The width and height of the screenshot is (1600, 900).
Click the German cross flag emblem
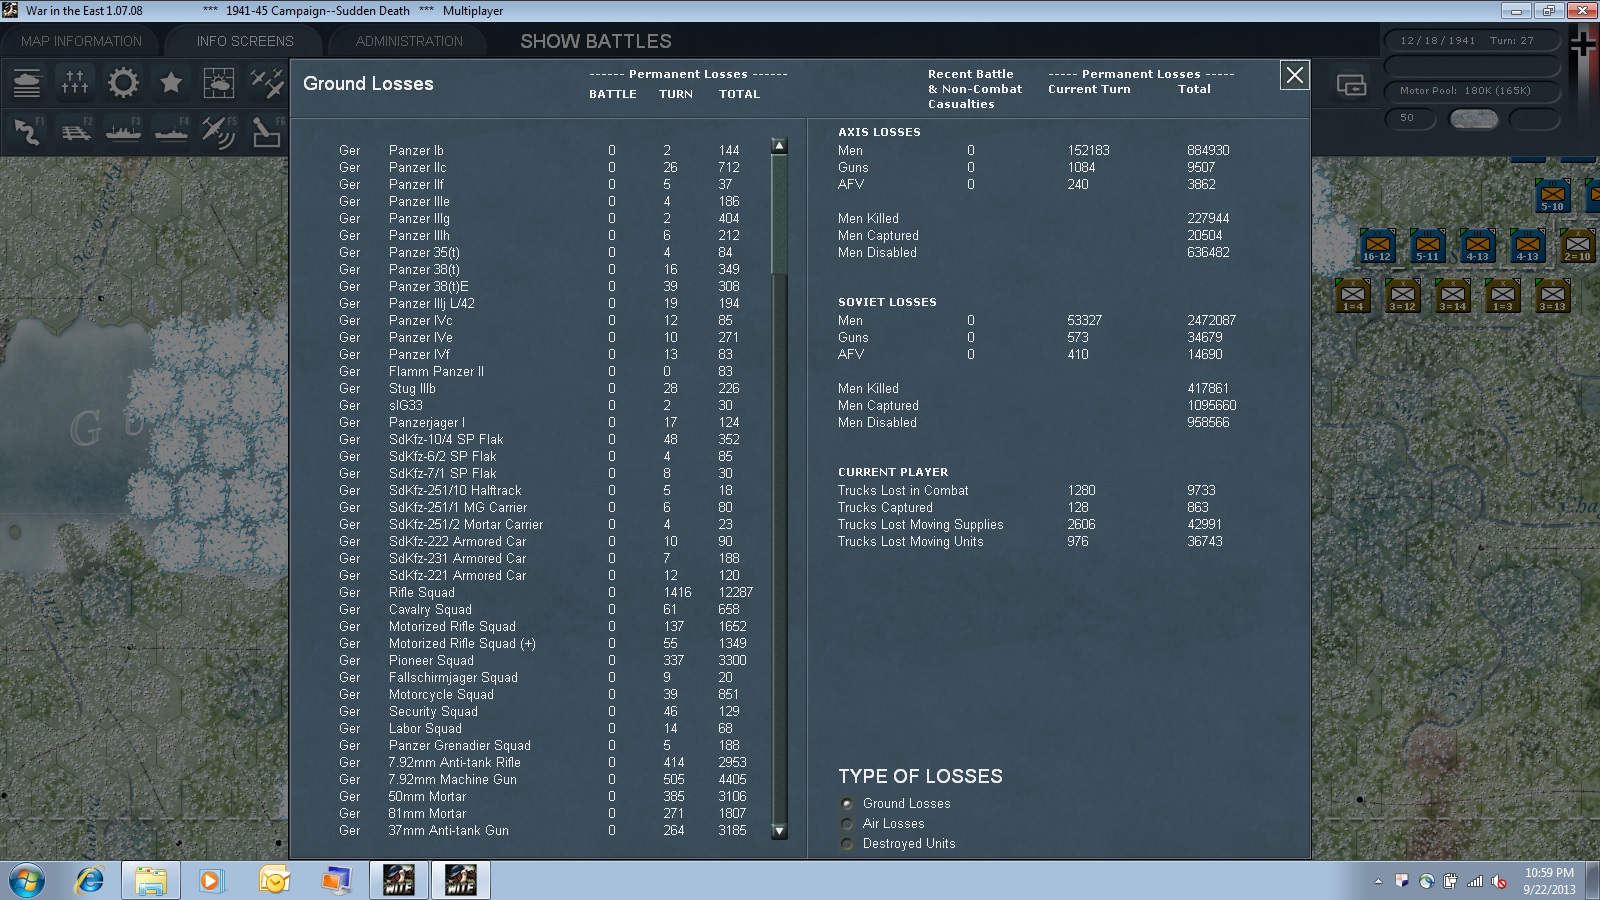1584,45
